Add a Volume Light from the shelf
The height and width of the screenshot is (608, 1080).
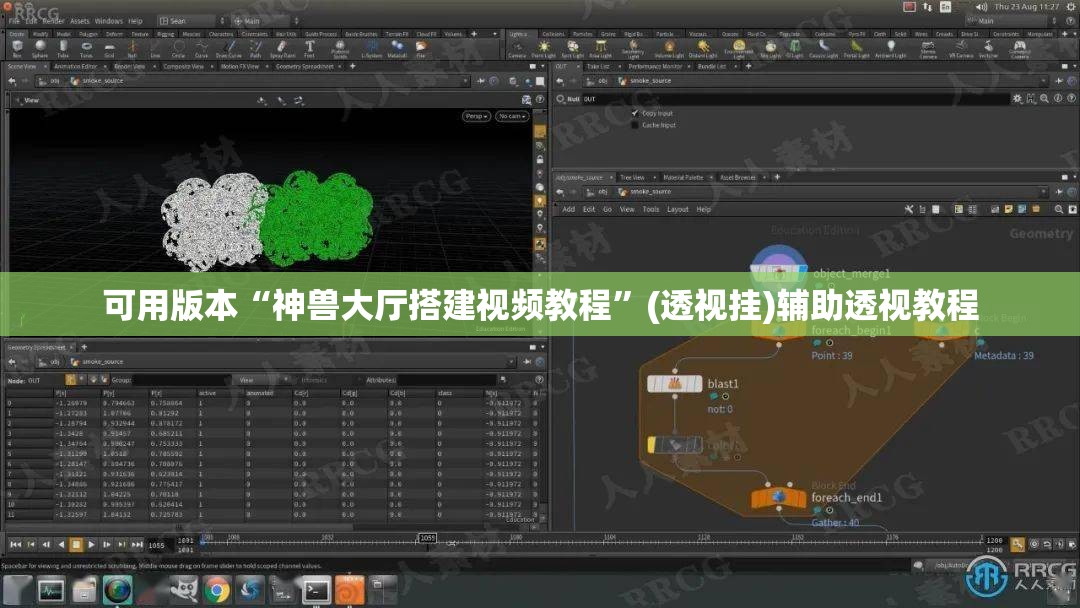(669, 49)
